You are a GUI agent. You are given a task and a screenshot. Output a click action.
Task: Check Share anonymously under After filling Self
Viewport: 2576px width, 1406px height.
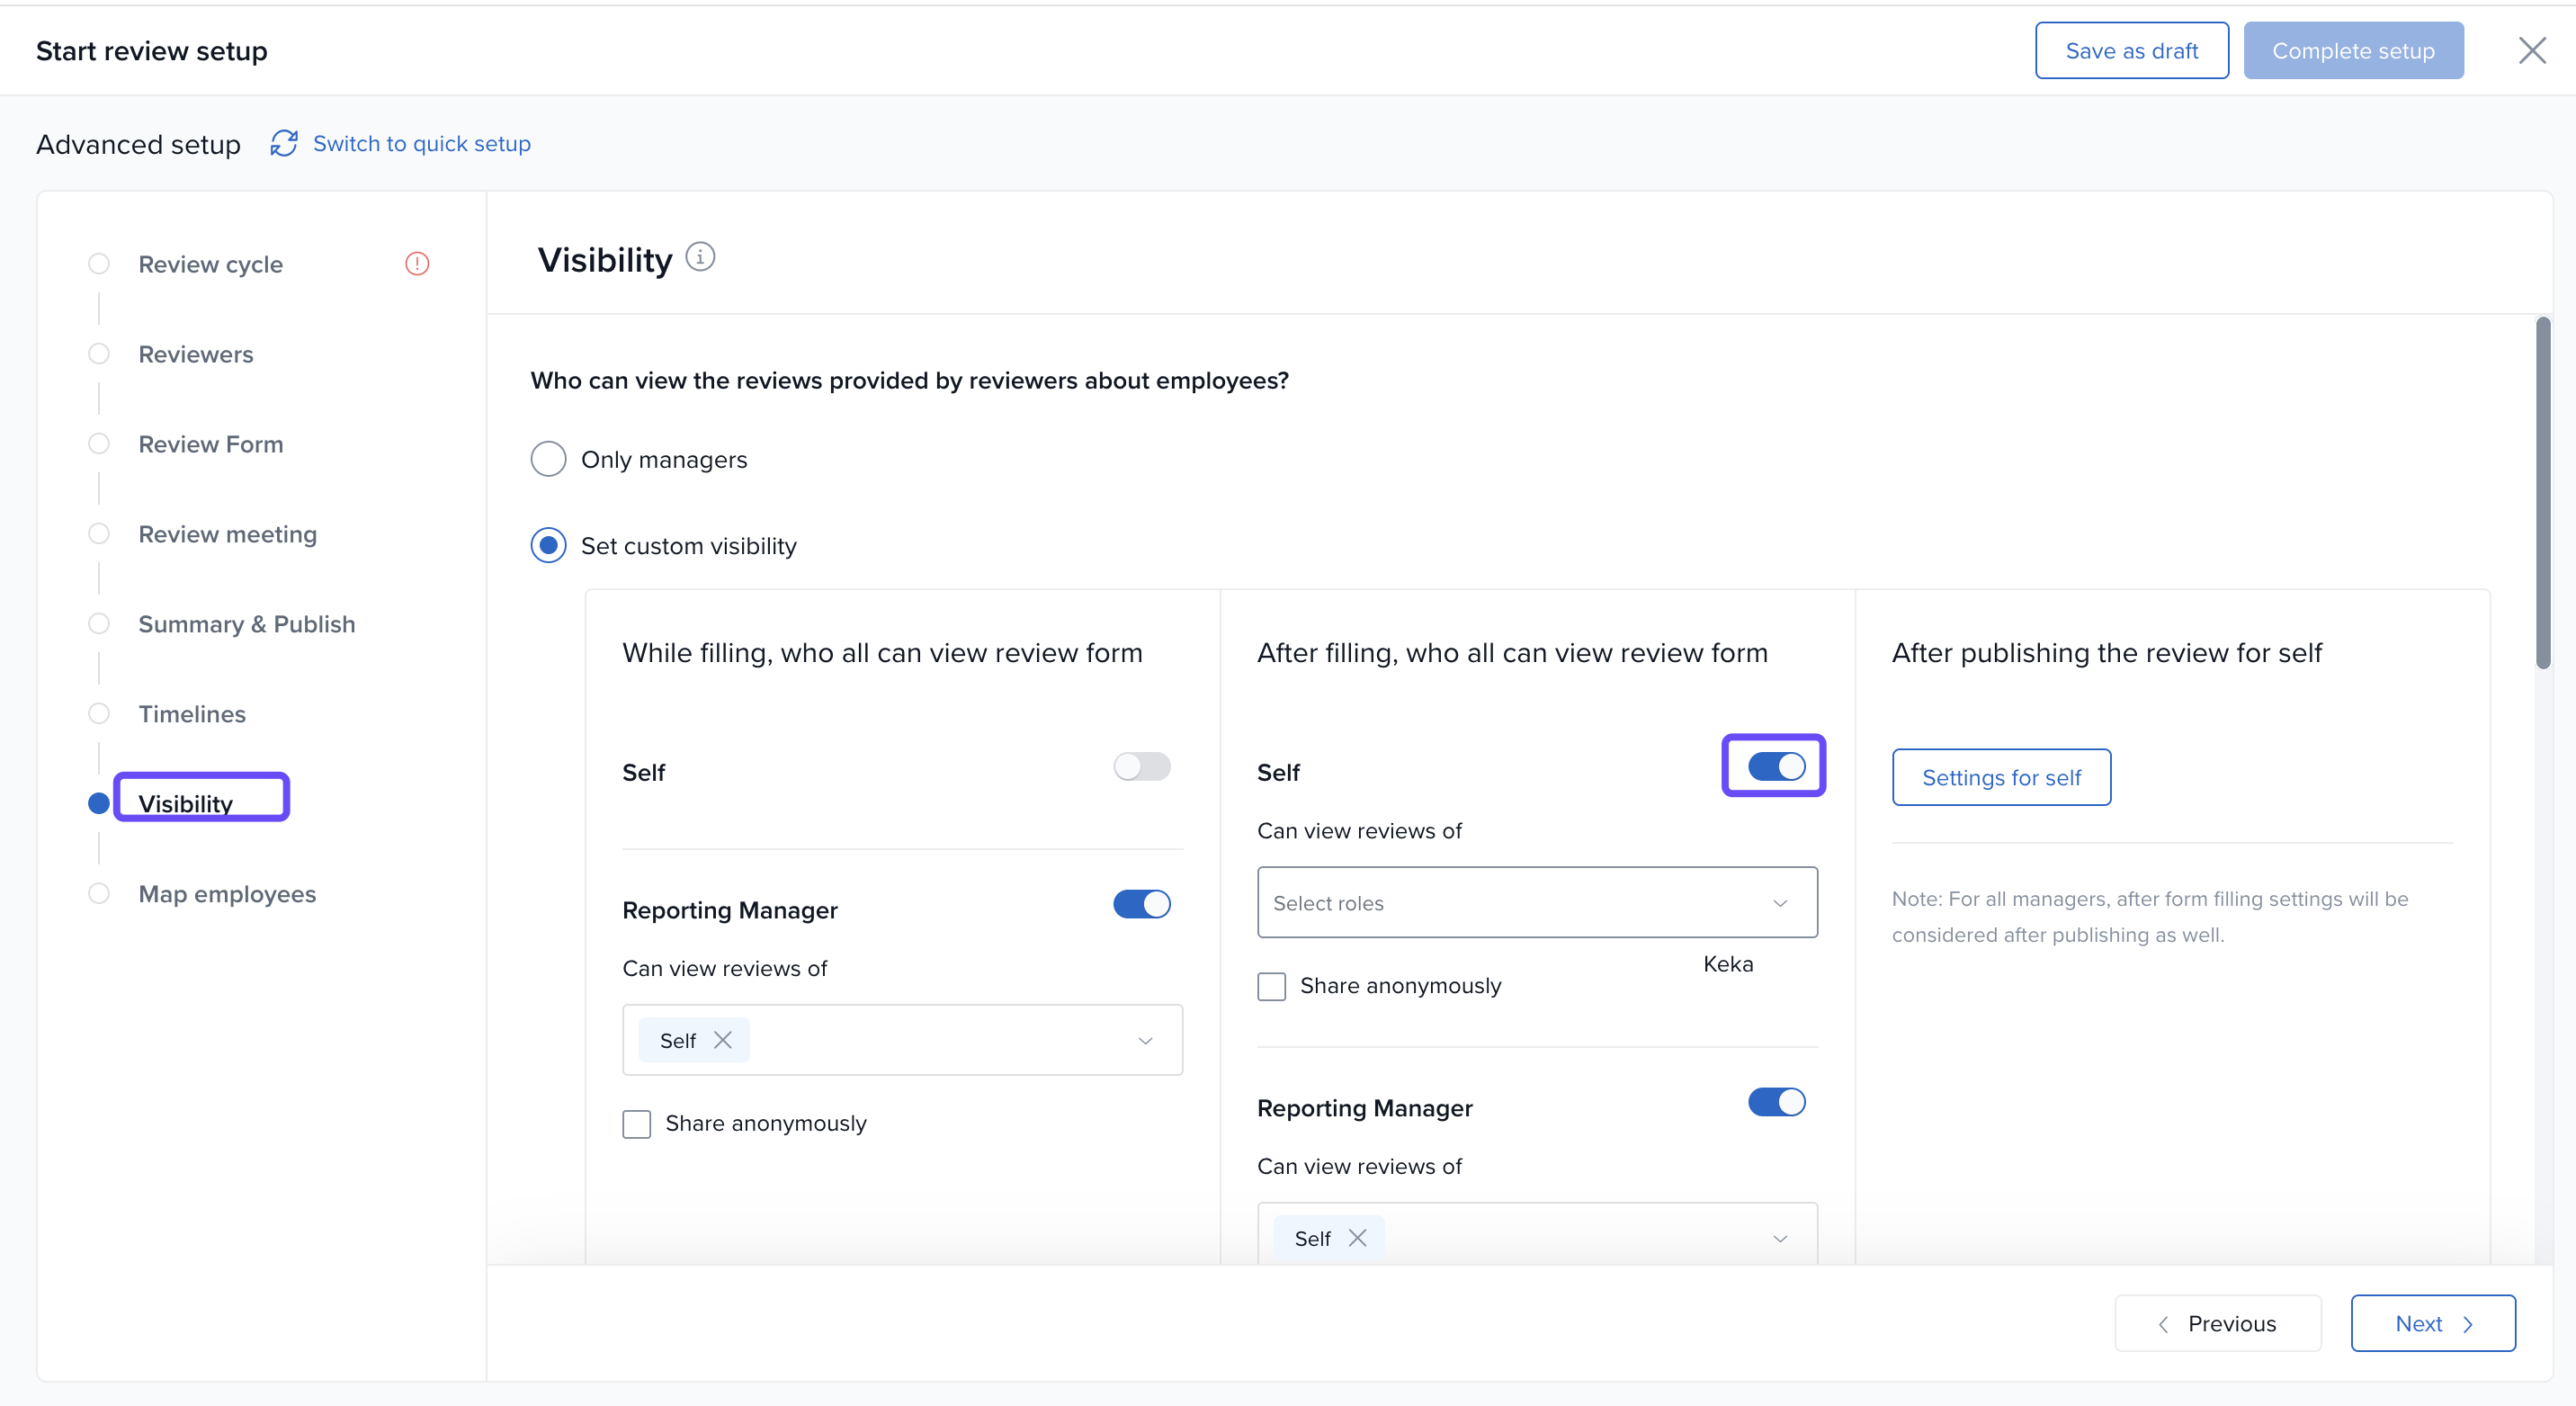[x=1271, y=986]
